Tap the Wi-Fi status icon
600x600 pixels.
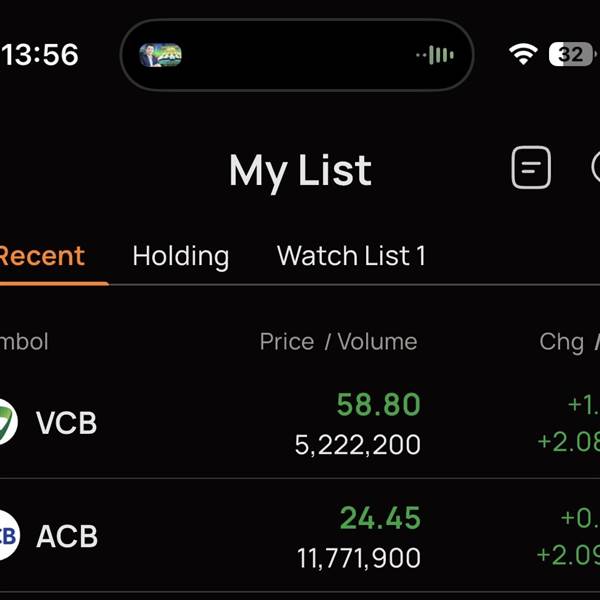click(x=522, y=54)
